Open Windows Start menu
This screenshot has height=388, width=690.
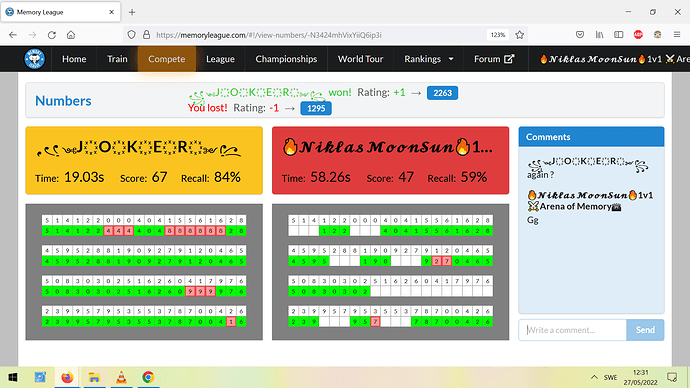point(13,377)
